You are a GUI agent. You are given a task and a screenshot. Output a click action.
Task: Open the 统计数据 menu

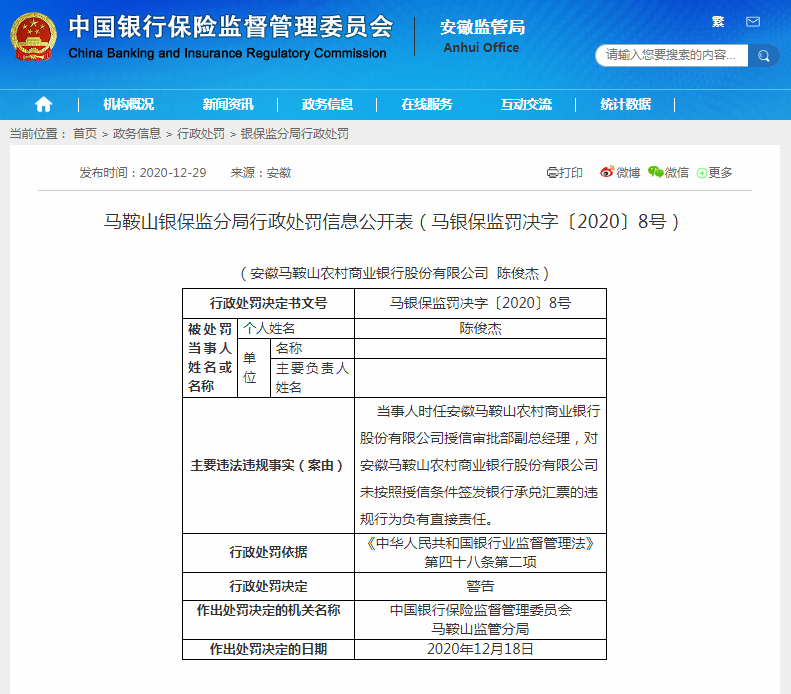pos(626,104)
